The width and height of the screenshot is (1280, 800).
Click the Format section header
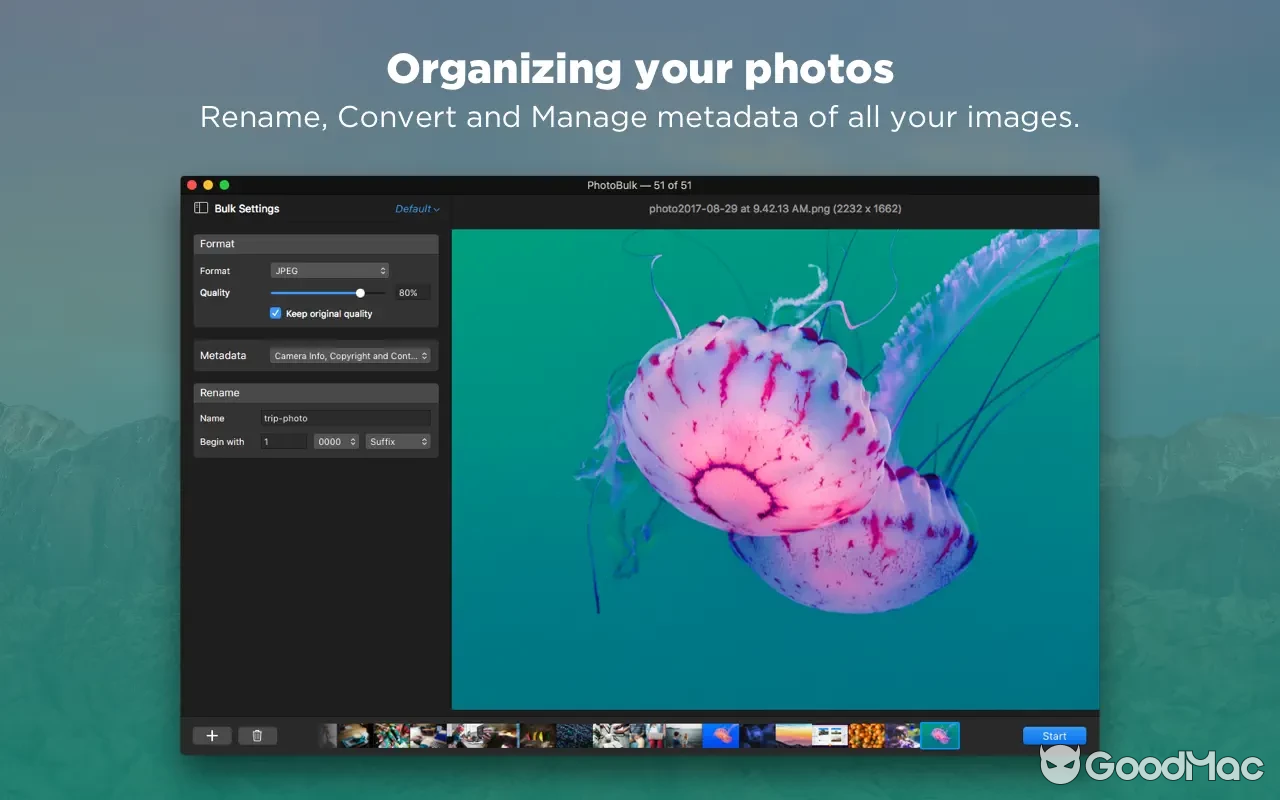(217, 243)
